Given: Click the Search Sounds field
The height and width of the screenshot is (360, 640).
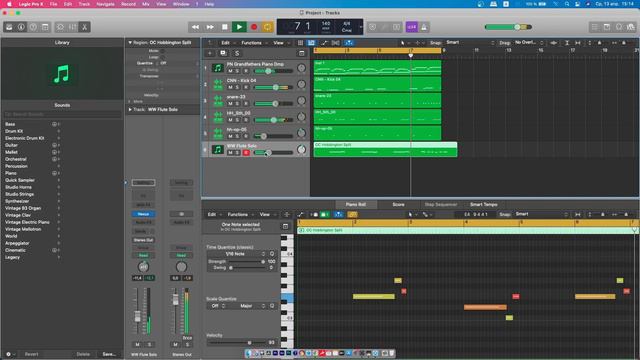Looking at the screenshot, I should click(62, 114).
